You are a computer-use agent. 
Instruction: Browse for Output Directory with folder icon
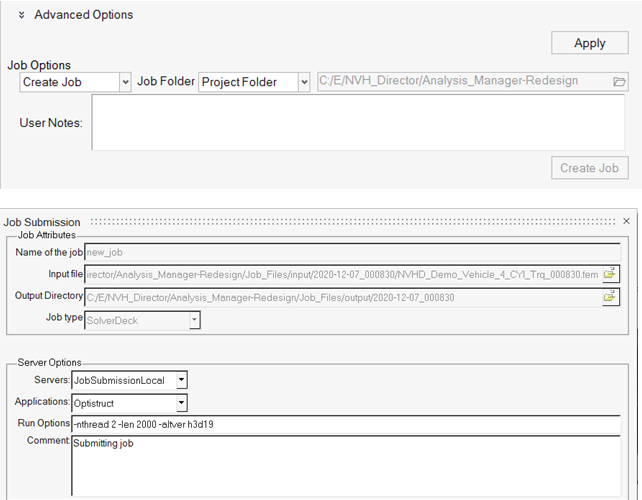pos(609,297)
